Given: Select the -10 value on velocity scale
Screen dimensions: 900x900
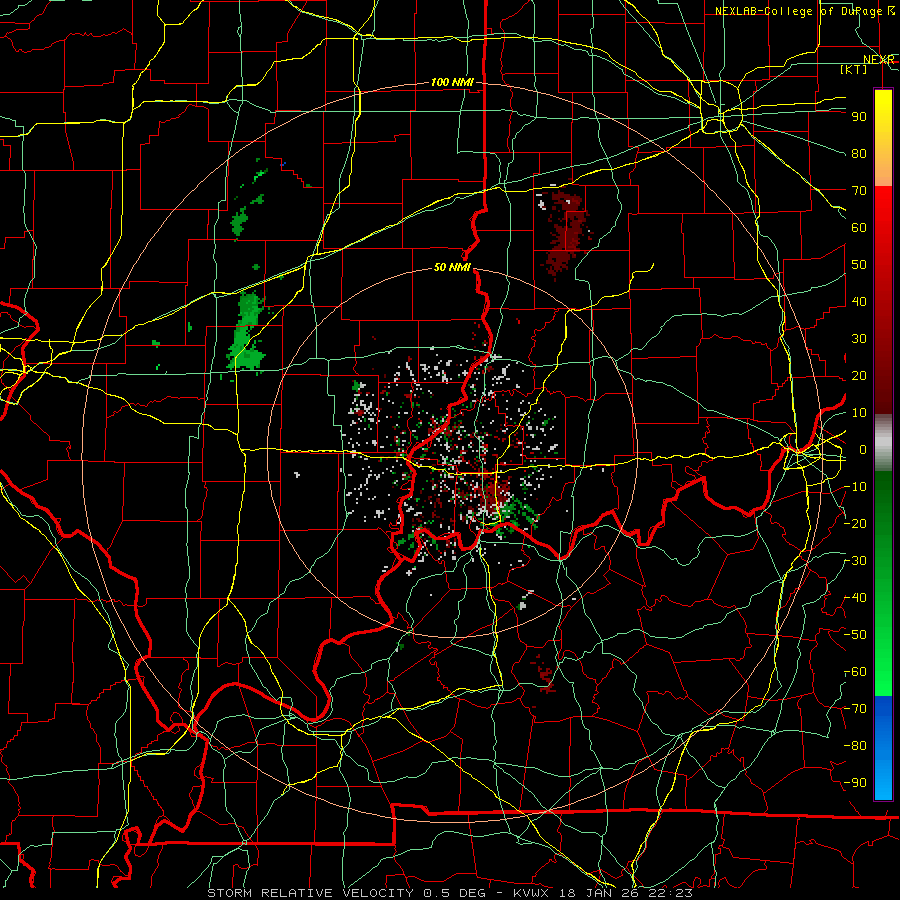Looking at the screenshot, I should point(855,487).
